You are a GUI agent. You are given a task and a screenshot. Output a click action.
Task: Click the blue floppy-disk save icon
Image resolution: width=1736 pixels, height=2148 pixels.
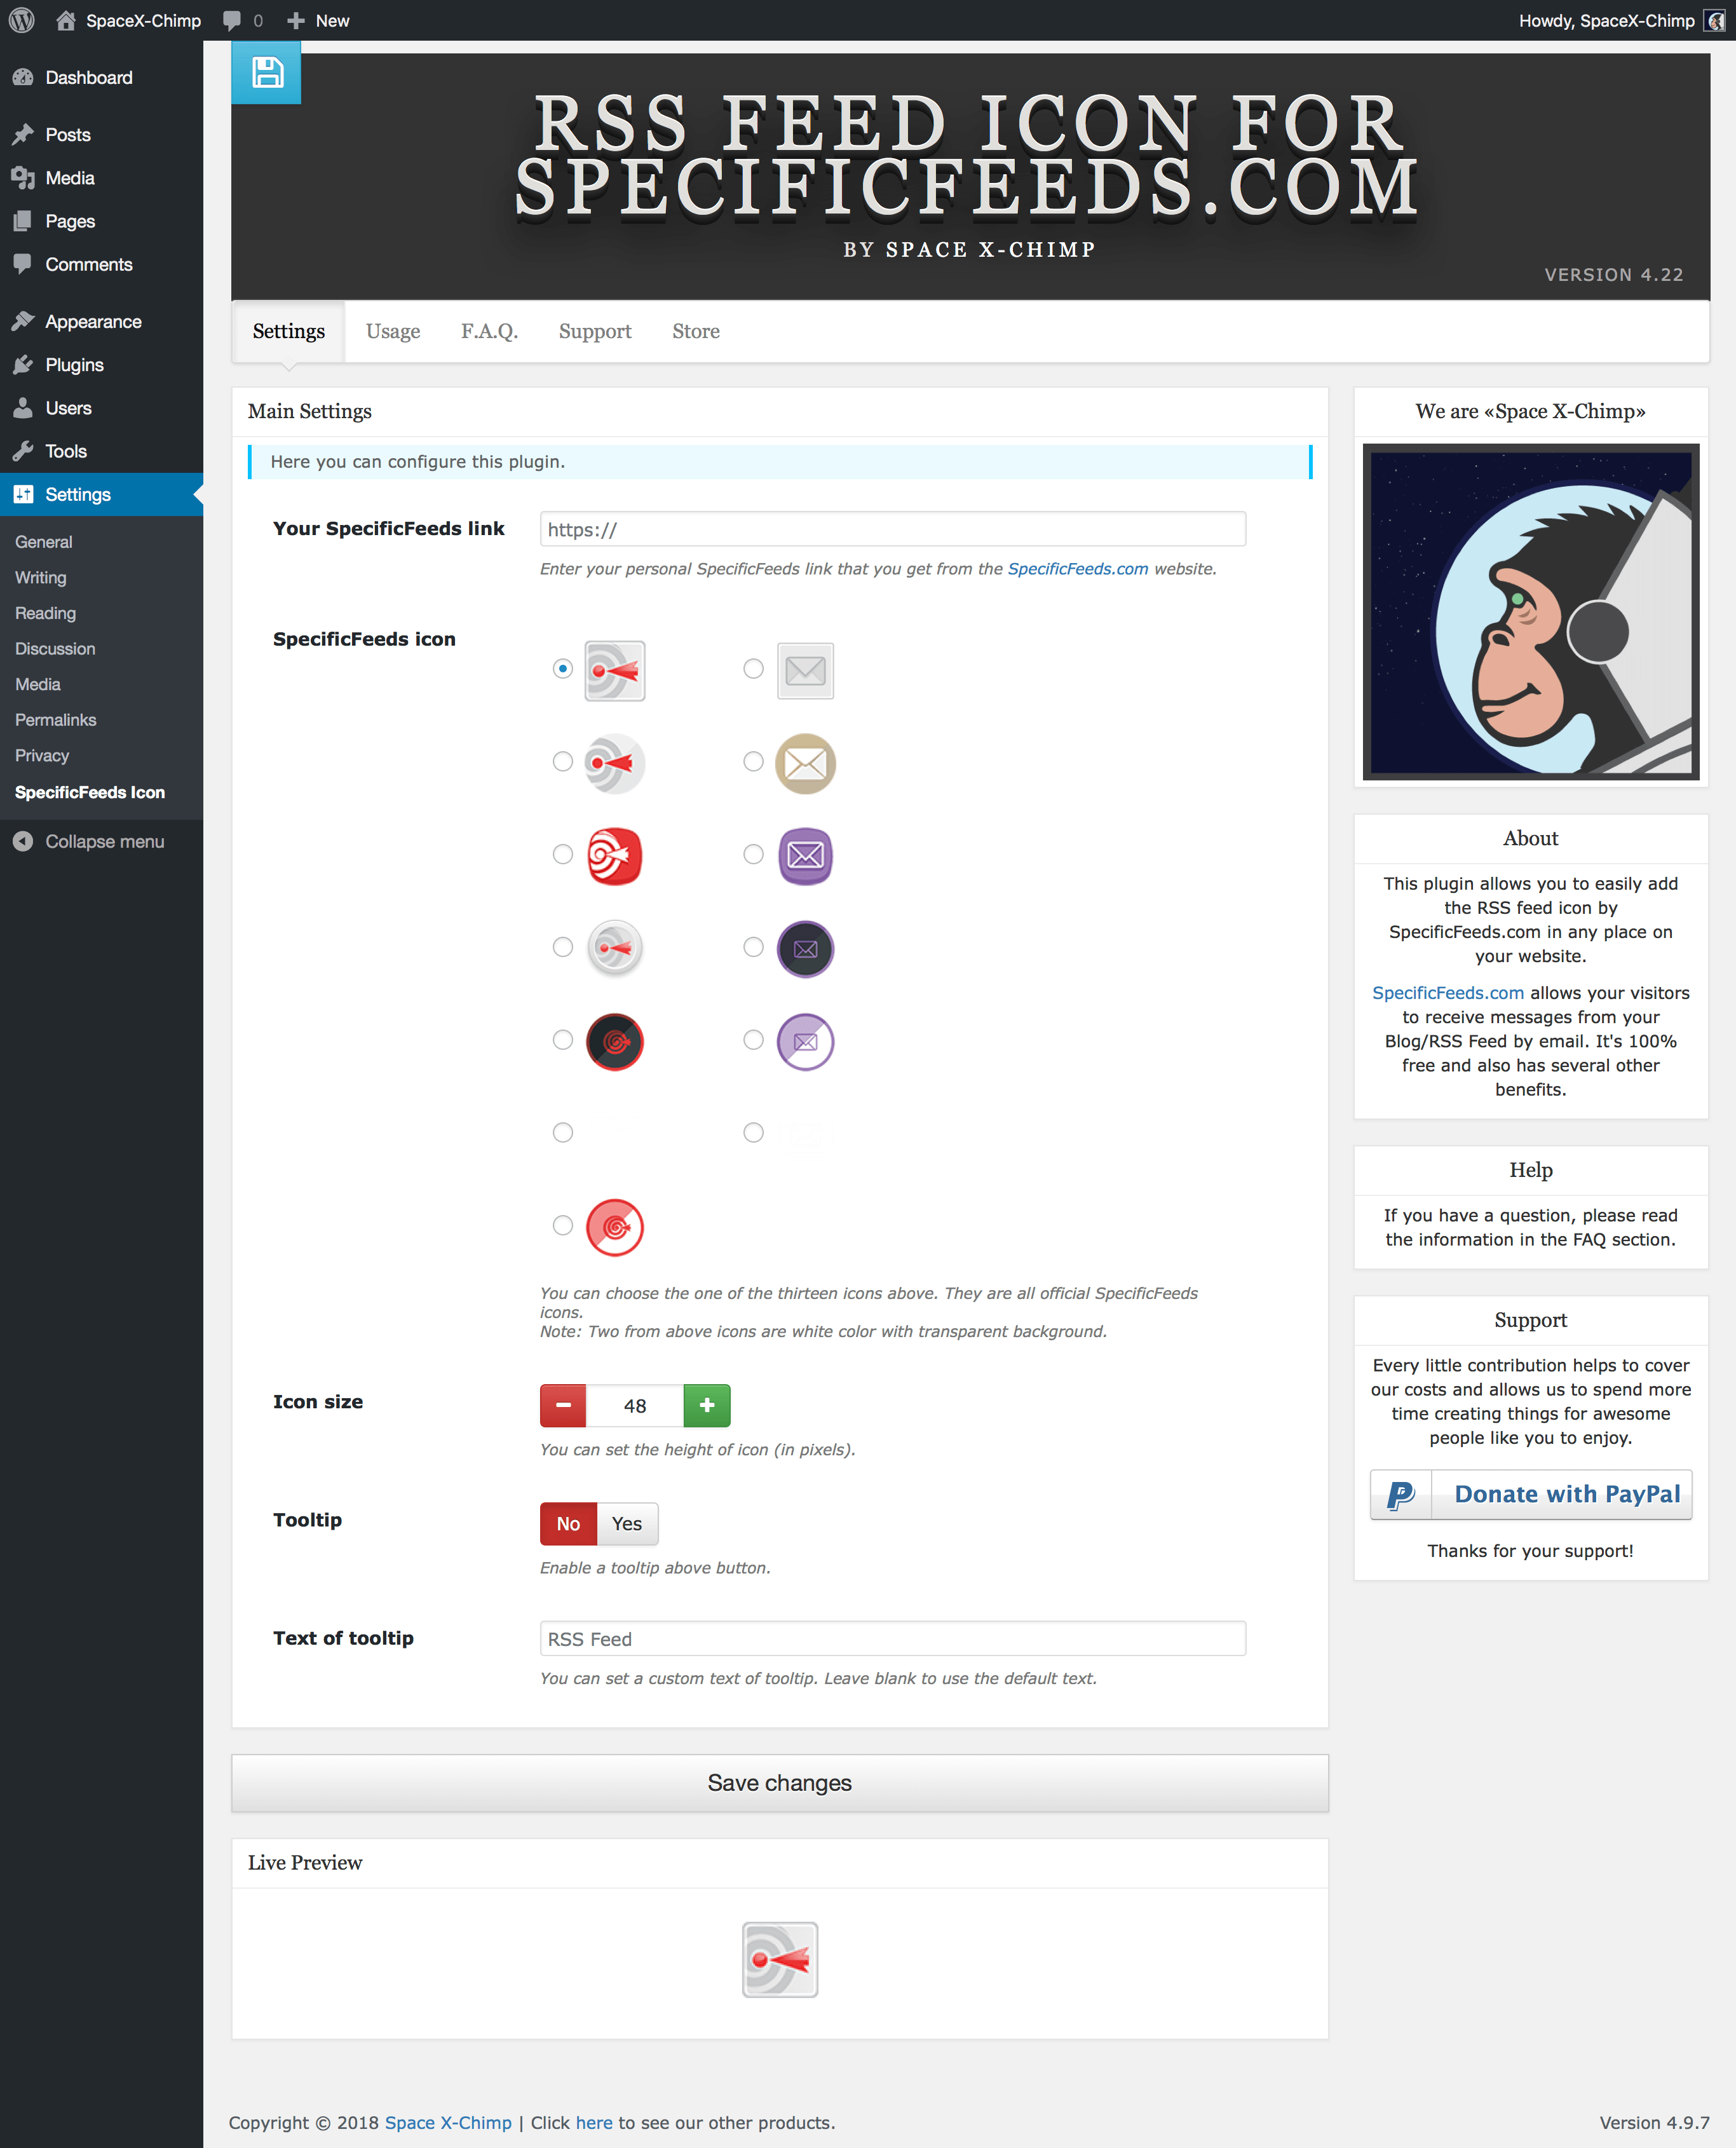coord(266,72)
